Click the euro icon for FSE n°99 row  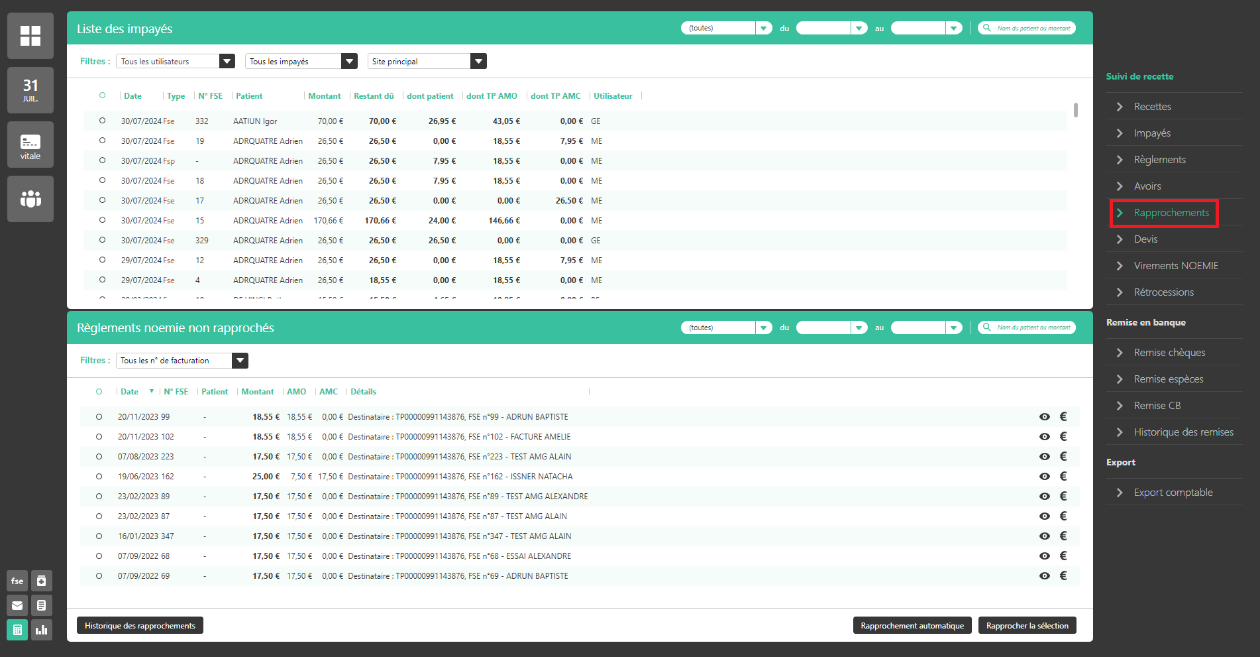pos(1064,417)
